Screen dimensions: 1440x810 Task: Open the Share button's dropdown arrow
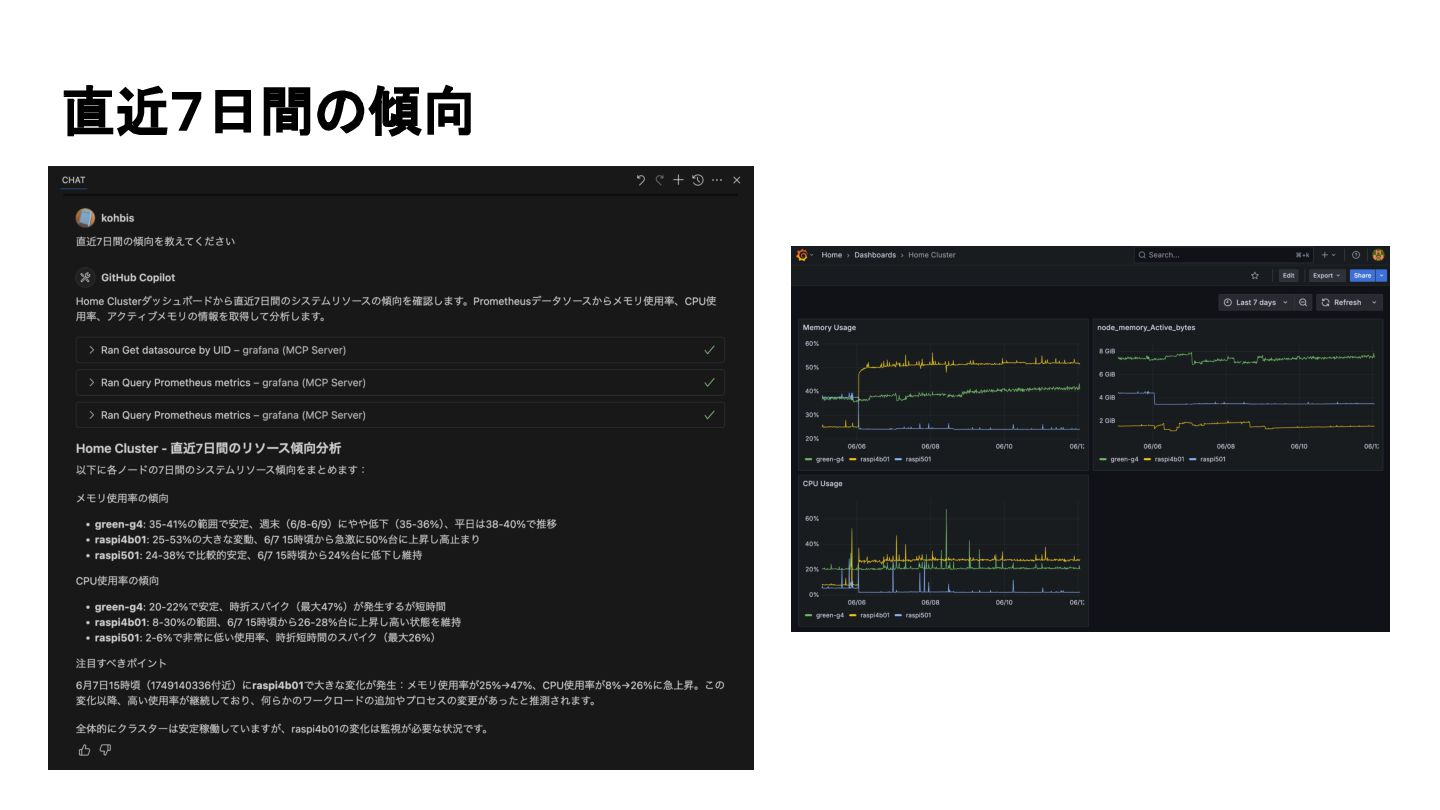click(x=1382, y=276)
